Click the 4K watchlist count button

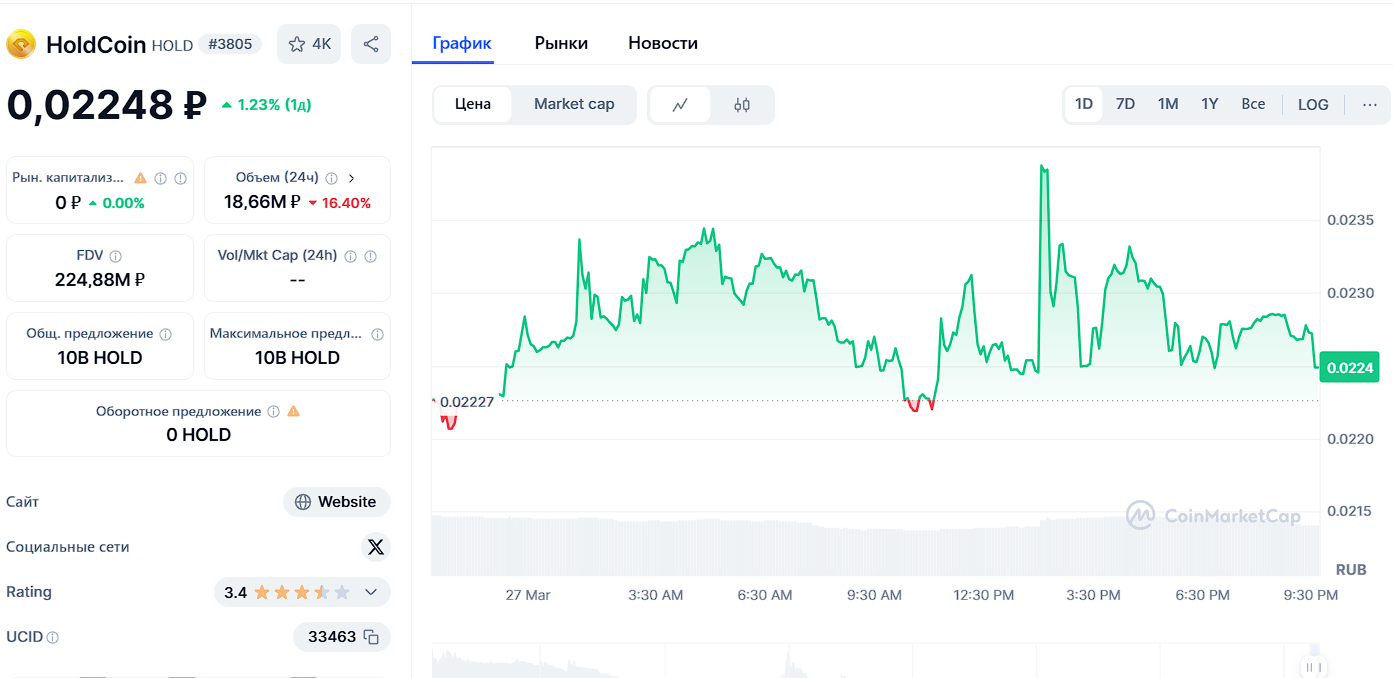point(309,44)
